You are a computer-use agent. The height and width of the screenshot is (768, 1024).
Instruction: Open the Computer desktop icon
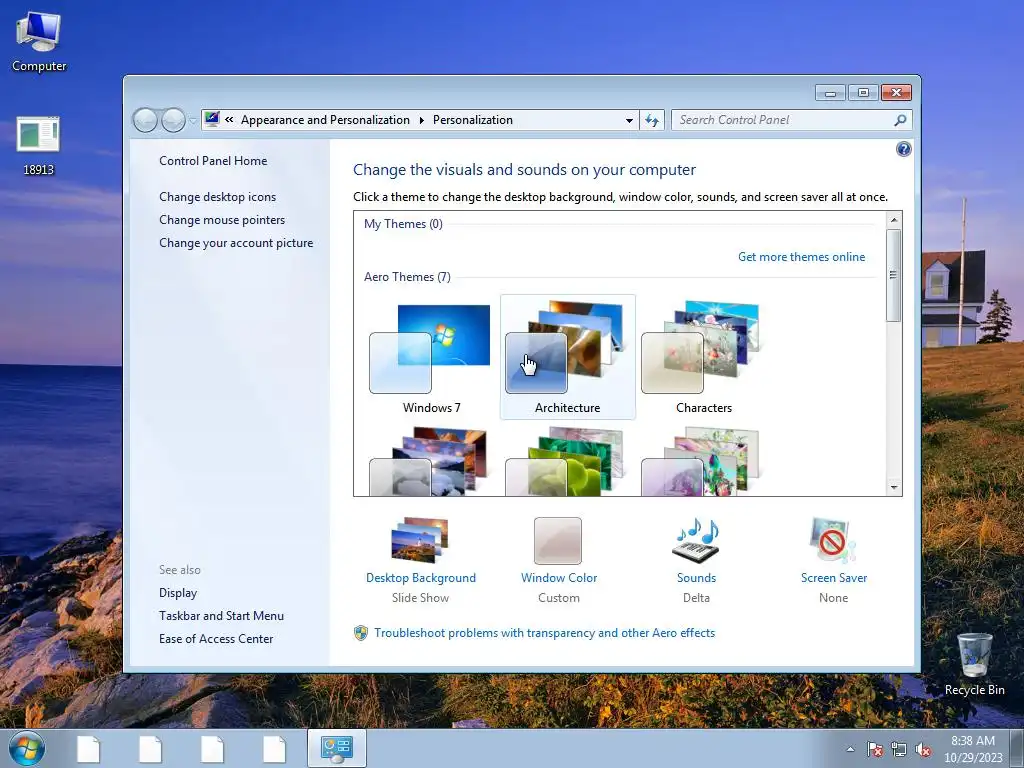(39, 40)
